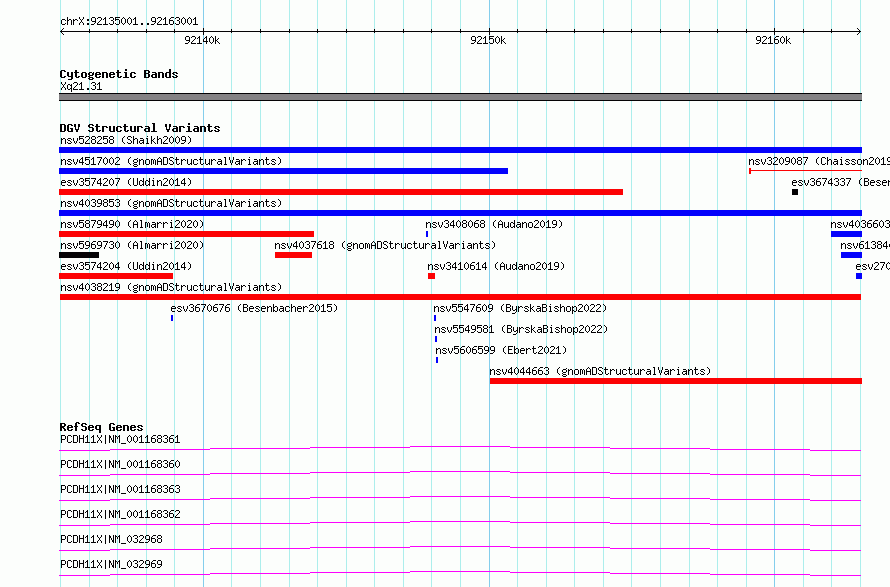Click the Cytogenetic Bands track title

pos(119,74)
